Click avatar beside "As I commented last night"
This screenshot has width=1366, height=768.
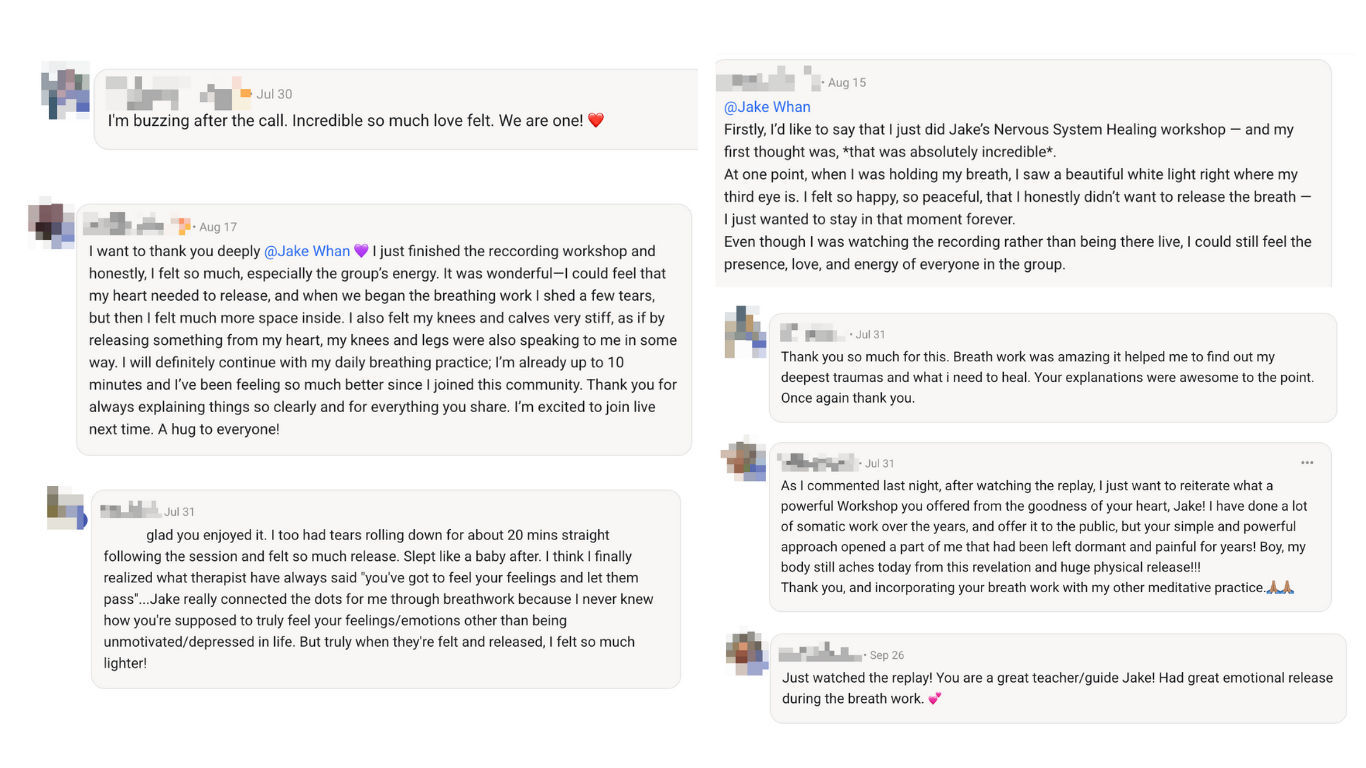[744, 459]
